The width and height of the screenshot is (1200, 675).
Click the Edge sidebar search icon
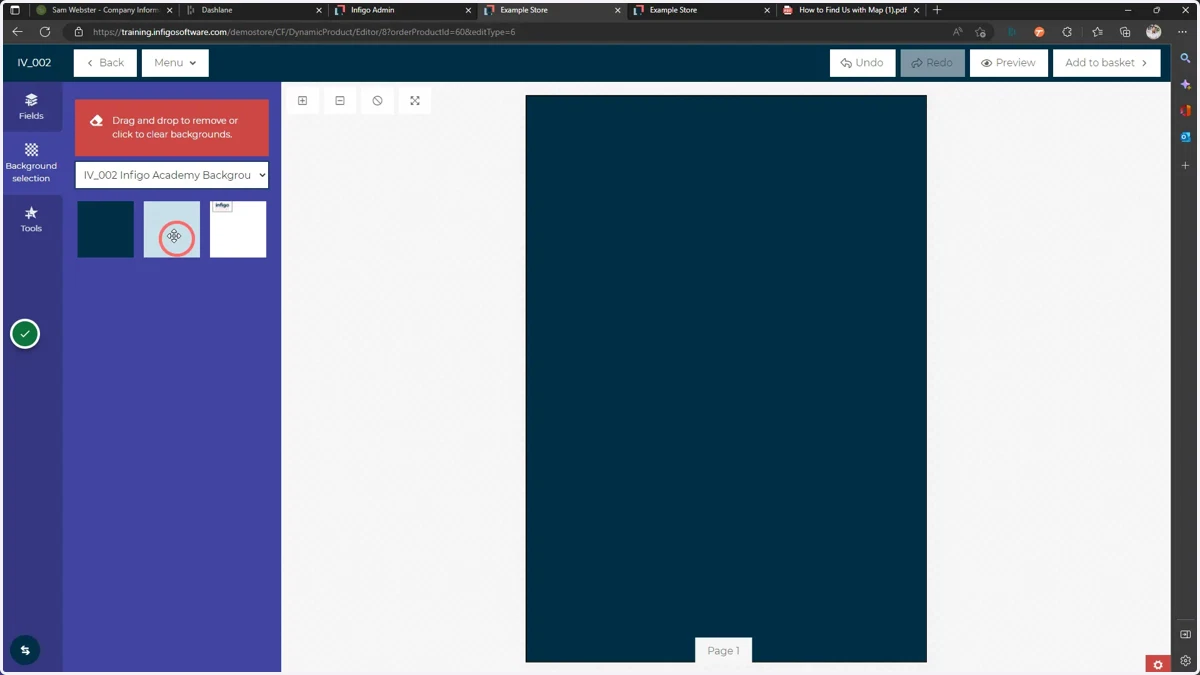1185,59
